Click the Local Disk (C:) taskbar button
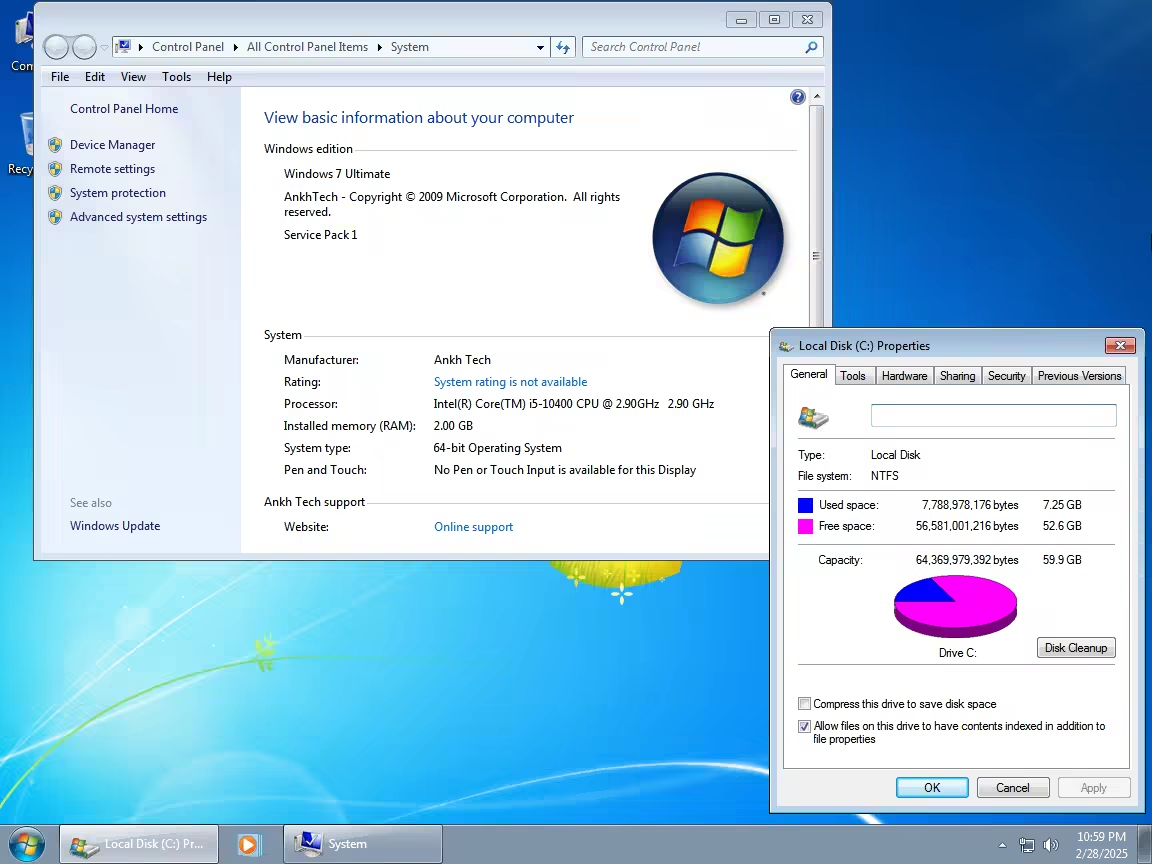The height and width of the screenshot is (864, 1152). tap(139, 844)
